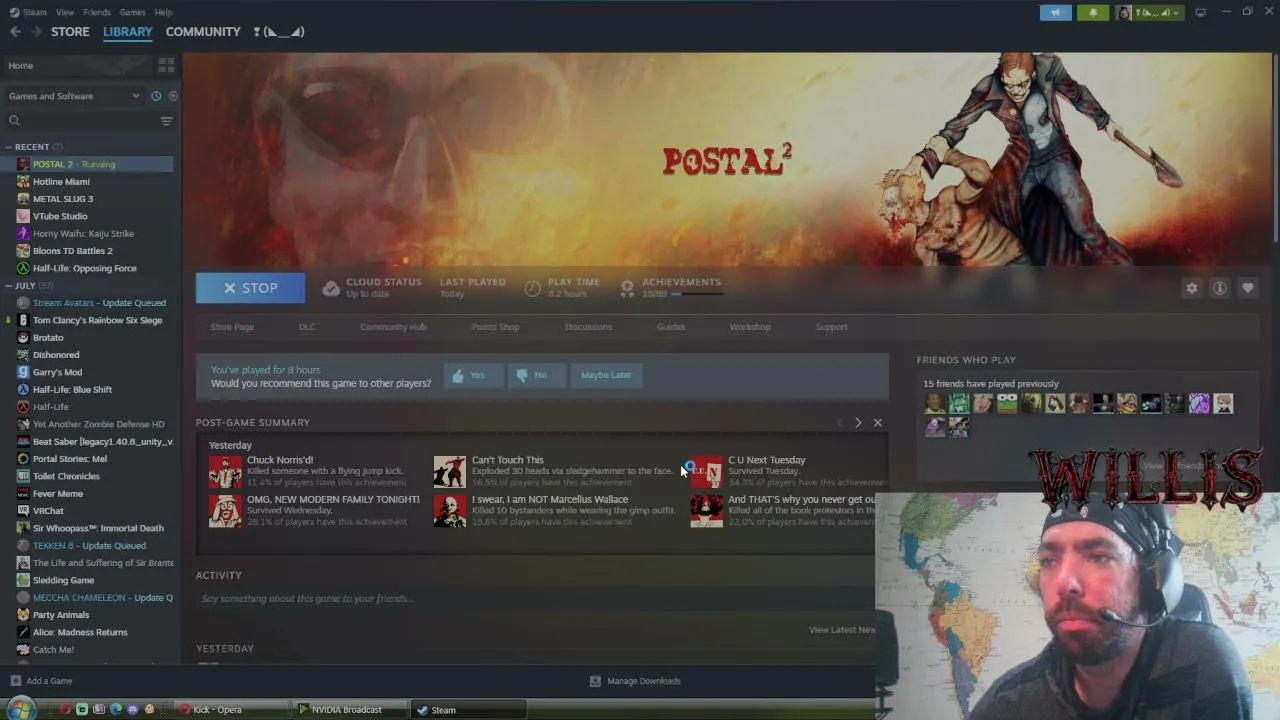Click the Garry's Mod game icon

(x=23, y=372)
